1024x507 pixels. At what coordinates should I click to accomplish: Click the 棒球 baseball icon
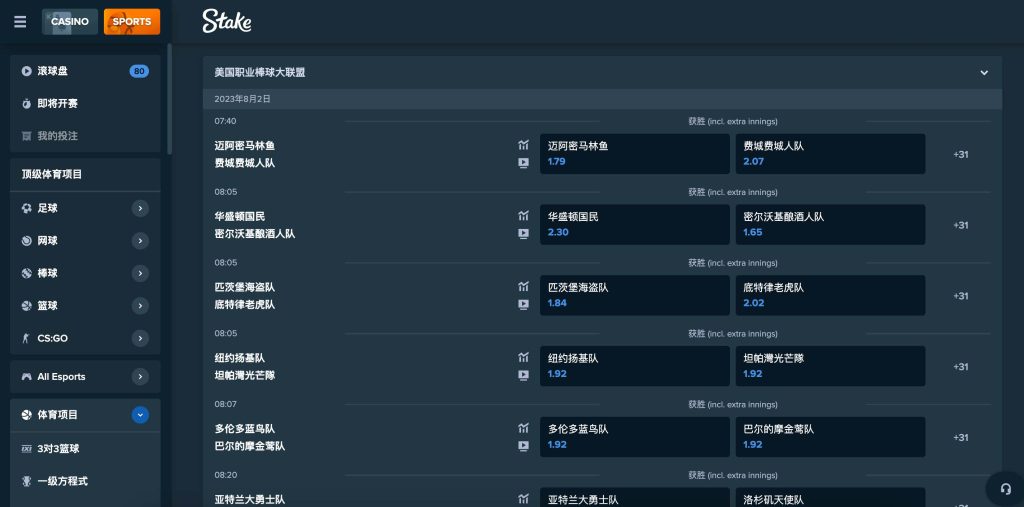pyautogui.click(x=26, y=273)
